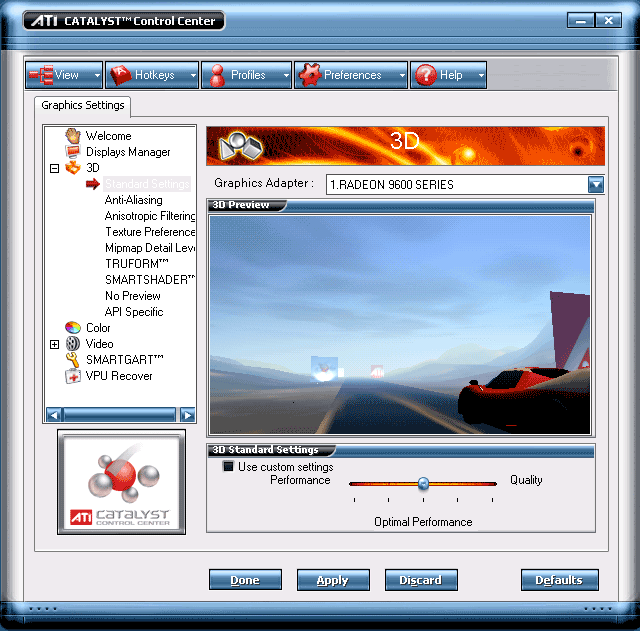Screen dimensions: 640x631
Task: Click the Profiles person icon
Action: pos(217,76)
